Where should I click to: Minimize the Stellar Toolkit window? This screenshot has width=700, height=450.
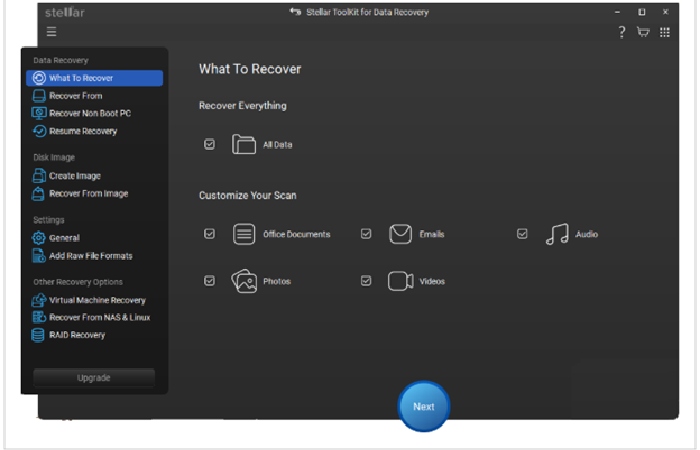pos(617,12)
